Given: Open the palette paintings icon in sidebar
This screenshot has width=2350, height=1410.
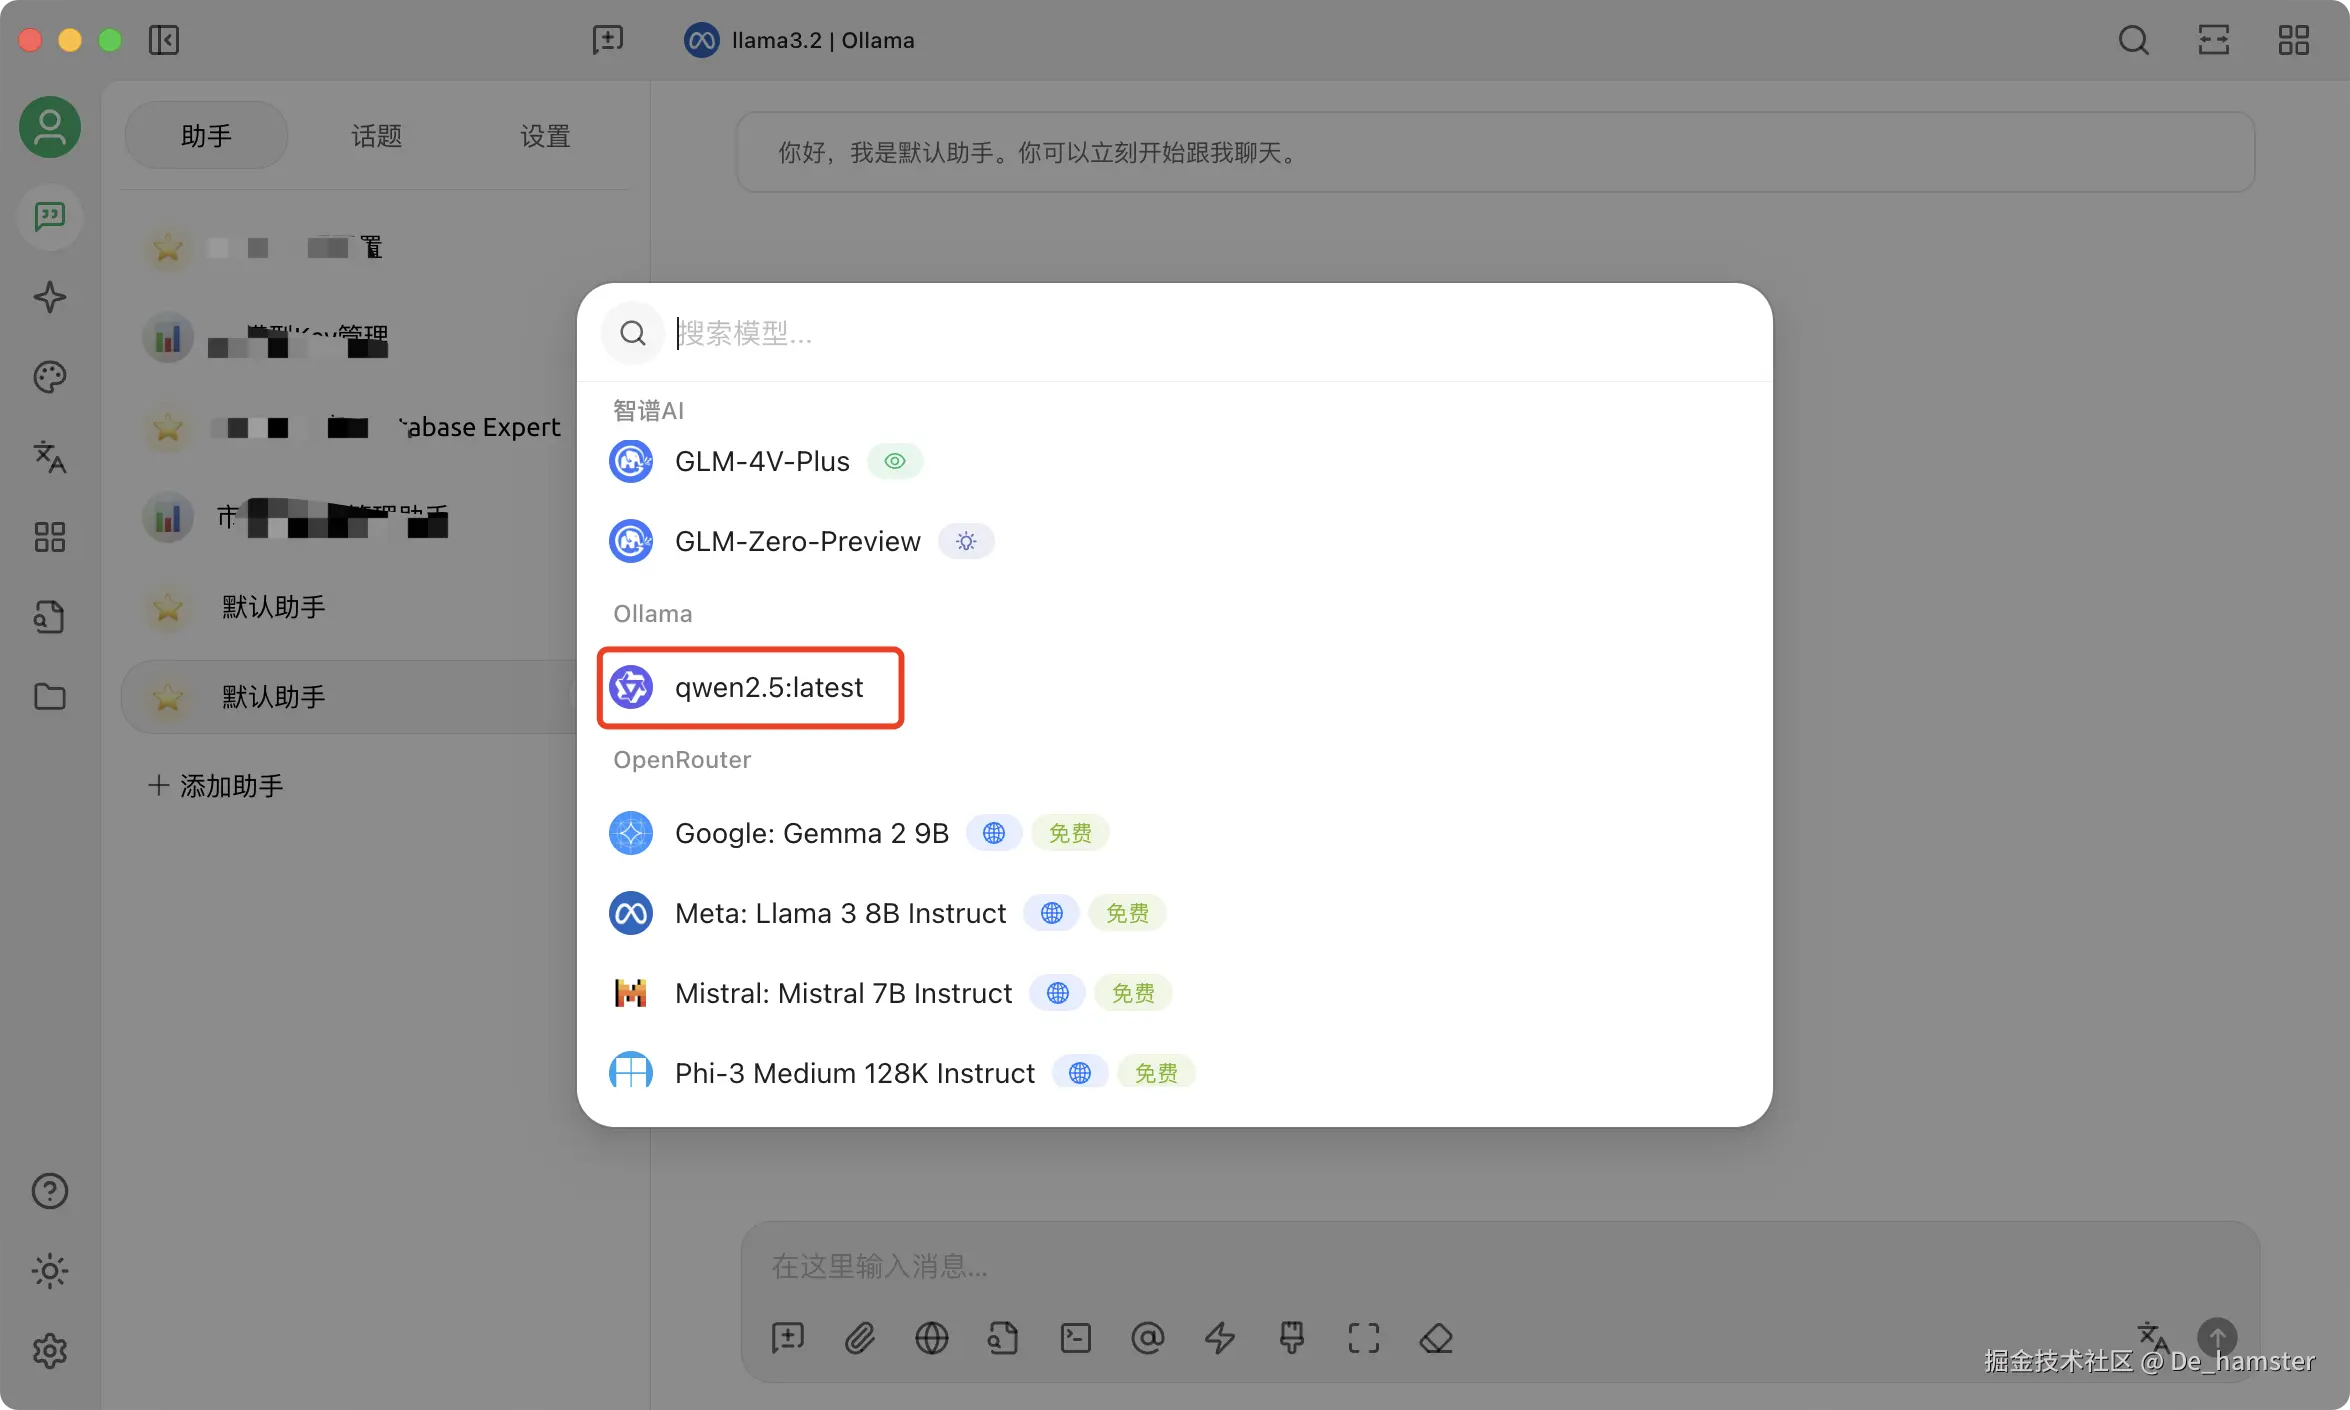Looking at the screenshot, I should coord(49,377).
